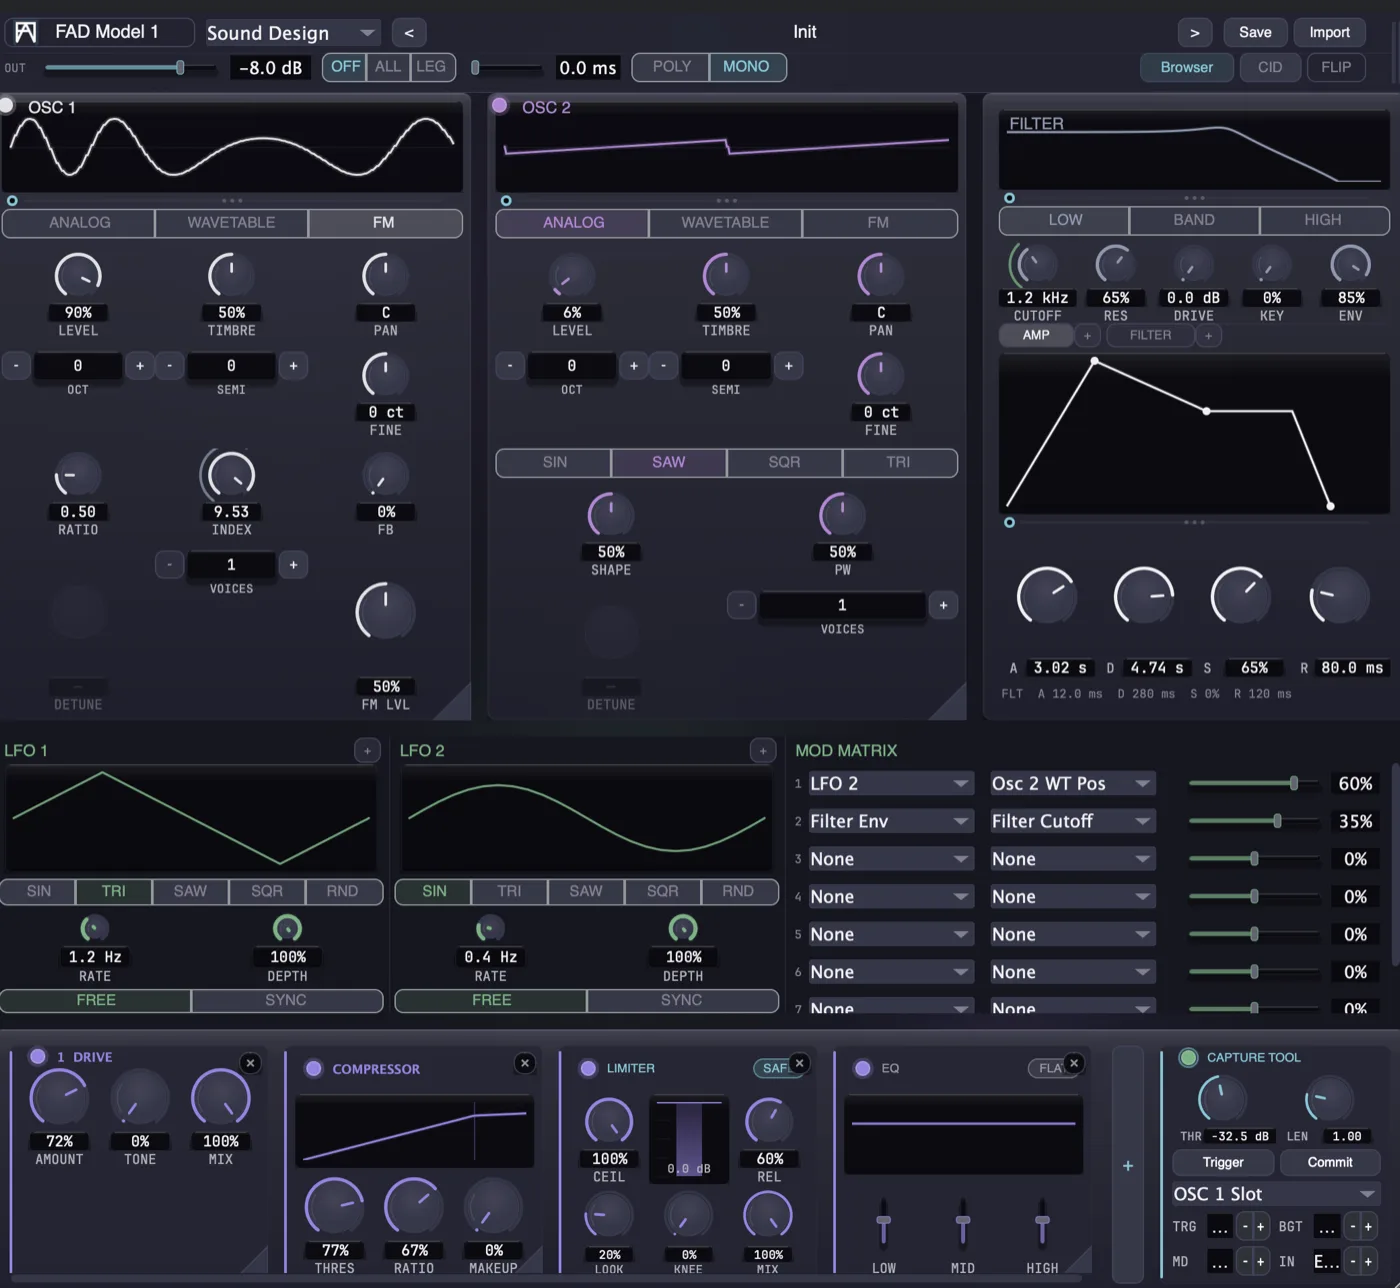Open the preset Browser
Image resolution: width=1400 pixels, height=1288 pixels.
pyautogui.click(x=1186, y=67)
